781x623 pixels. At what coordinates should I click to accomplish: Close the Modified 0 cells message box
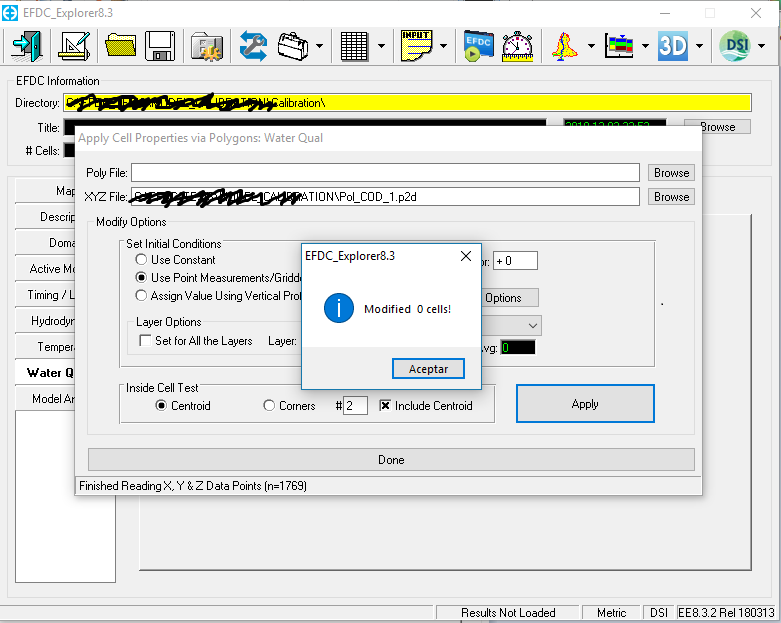tap(466, 256)
